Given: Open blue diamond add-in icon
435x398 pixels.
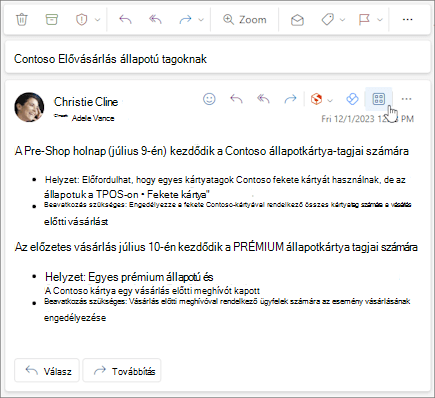Looking at the screenshot, I should pos(352,99).
